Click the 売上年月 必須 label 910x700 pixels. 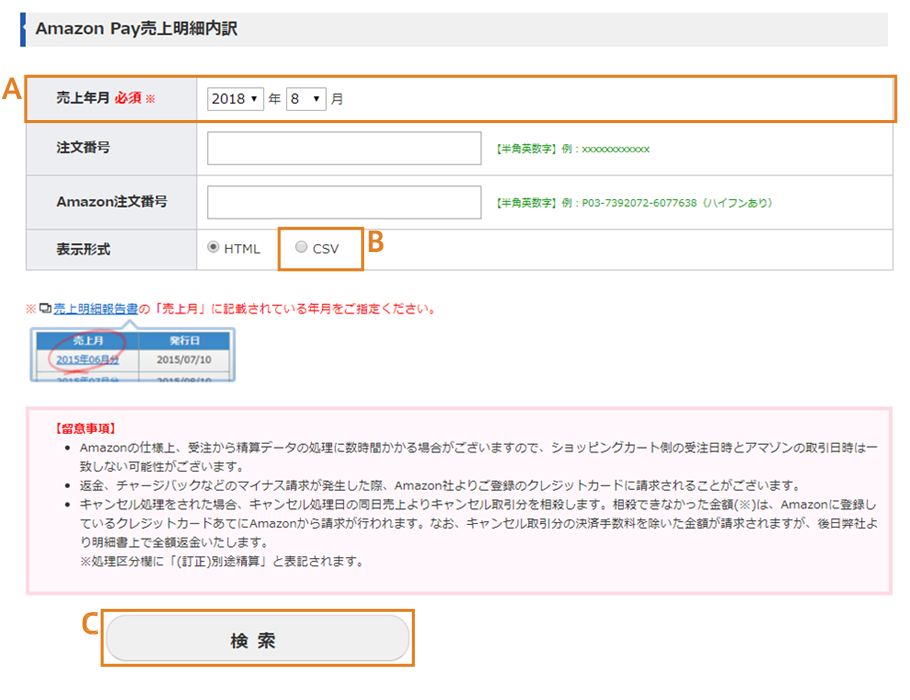(106, 98)
